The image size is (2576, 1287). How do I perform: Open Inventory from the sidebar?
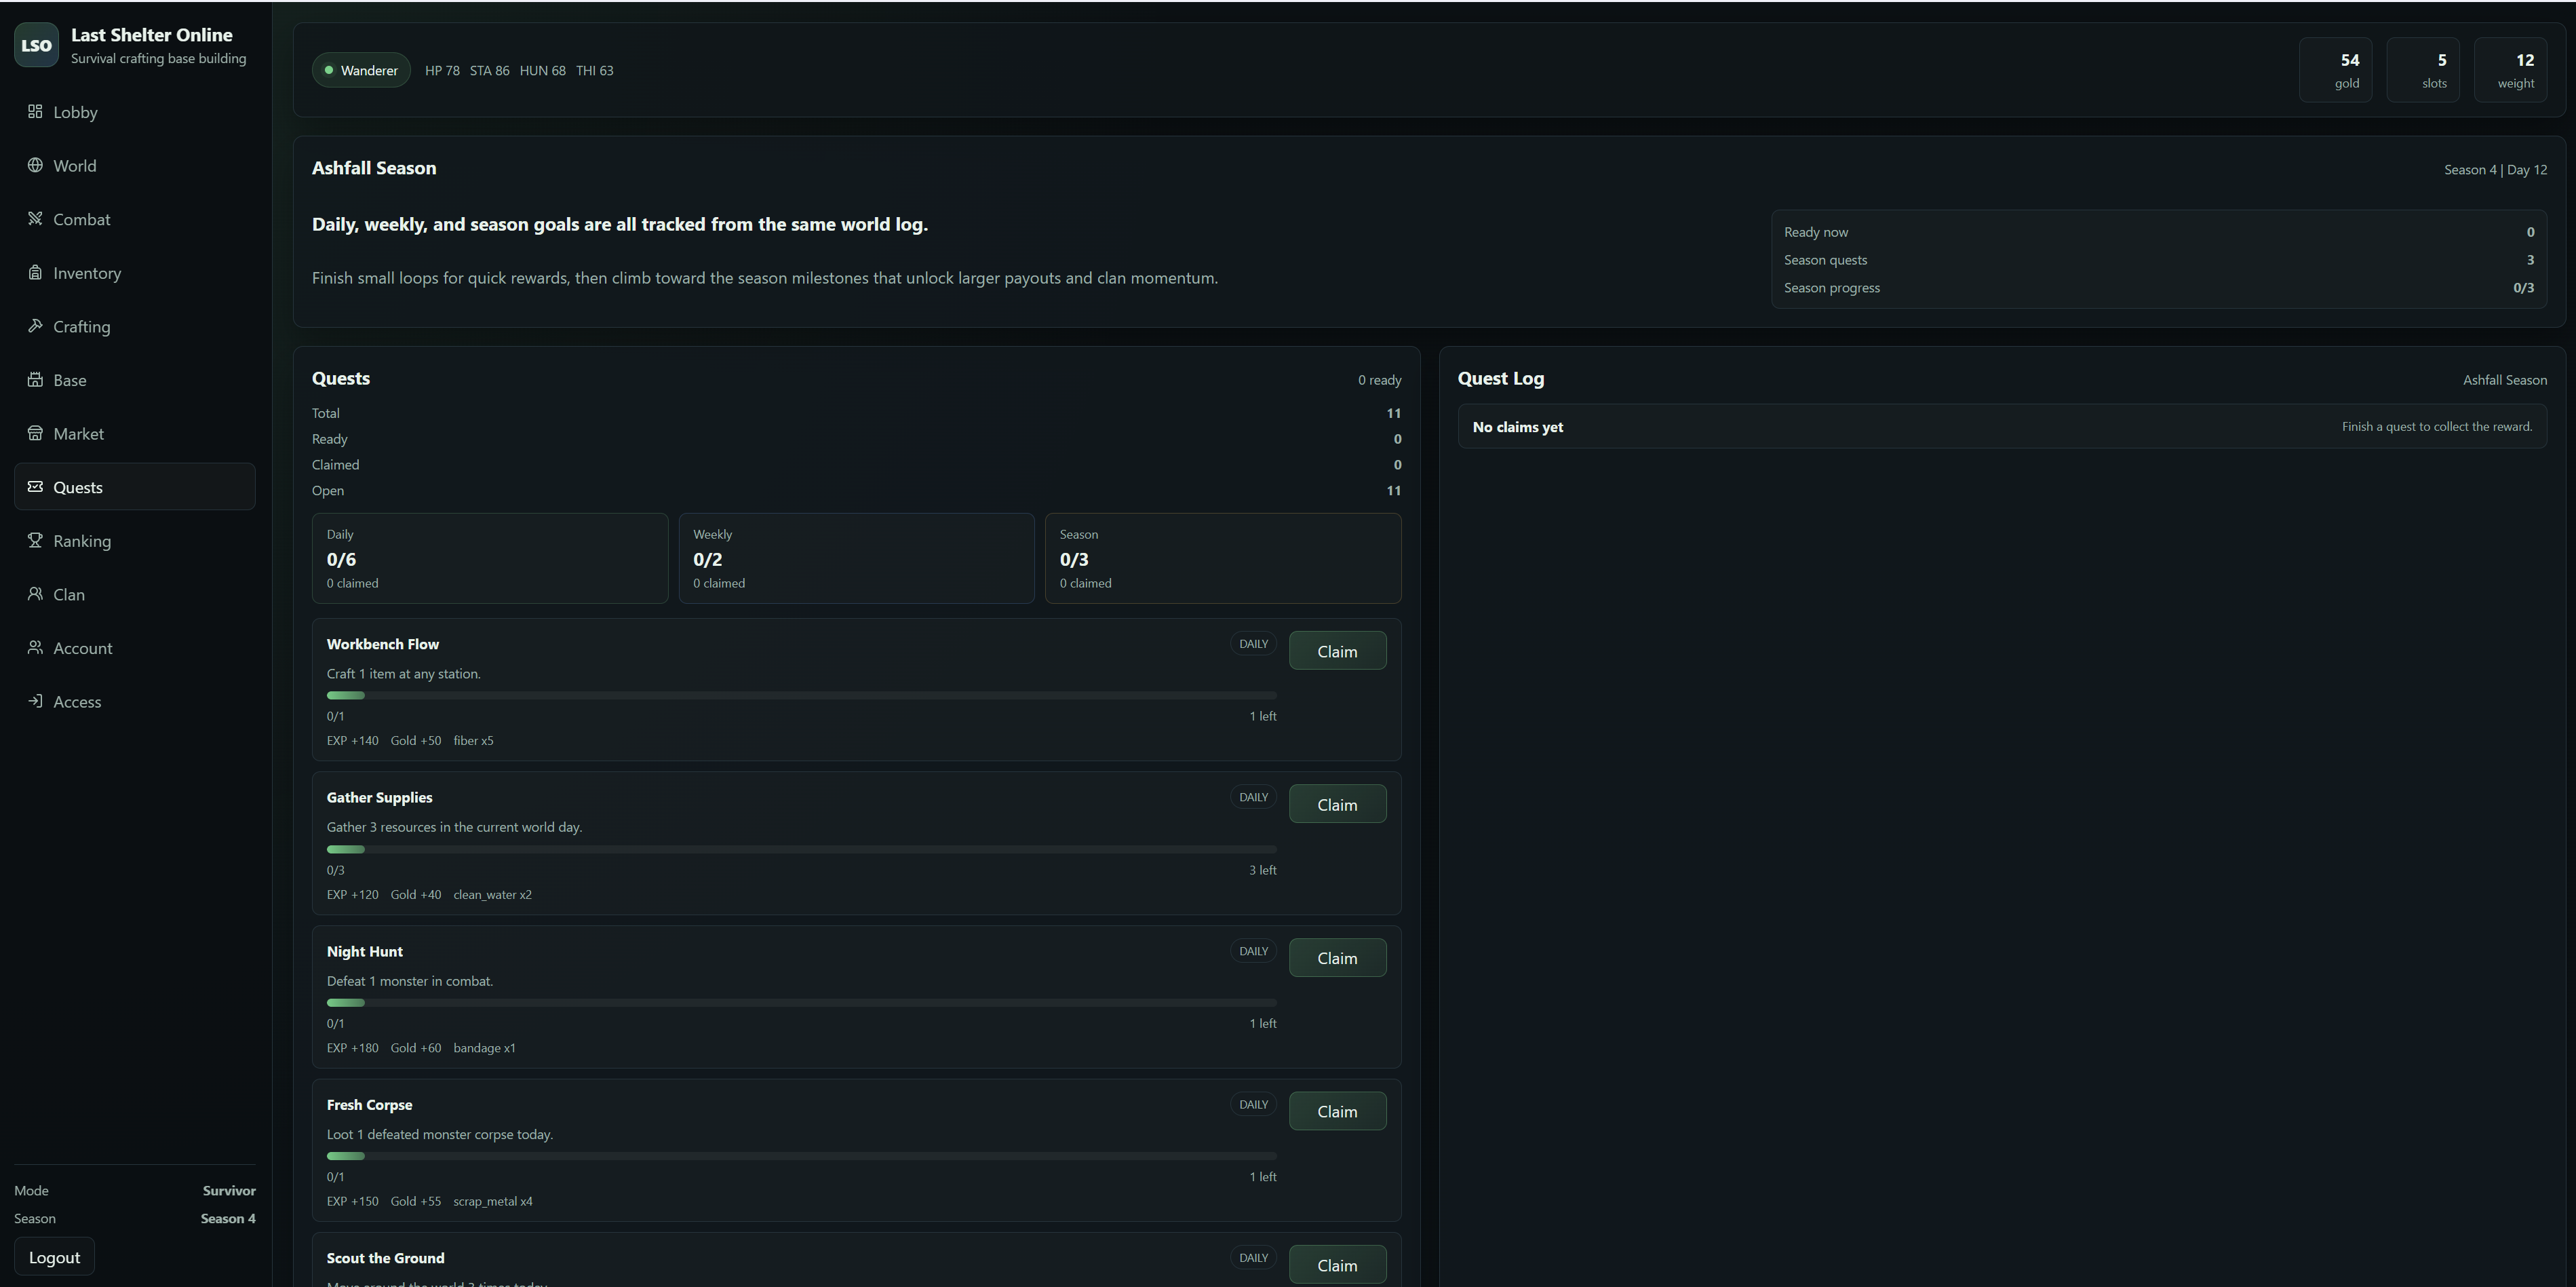(135, 273)
